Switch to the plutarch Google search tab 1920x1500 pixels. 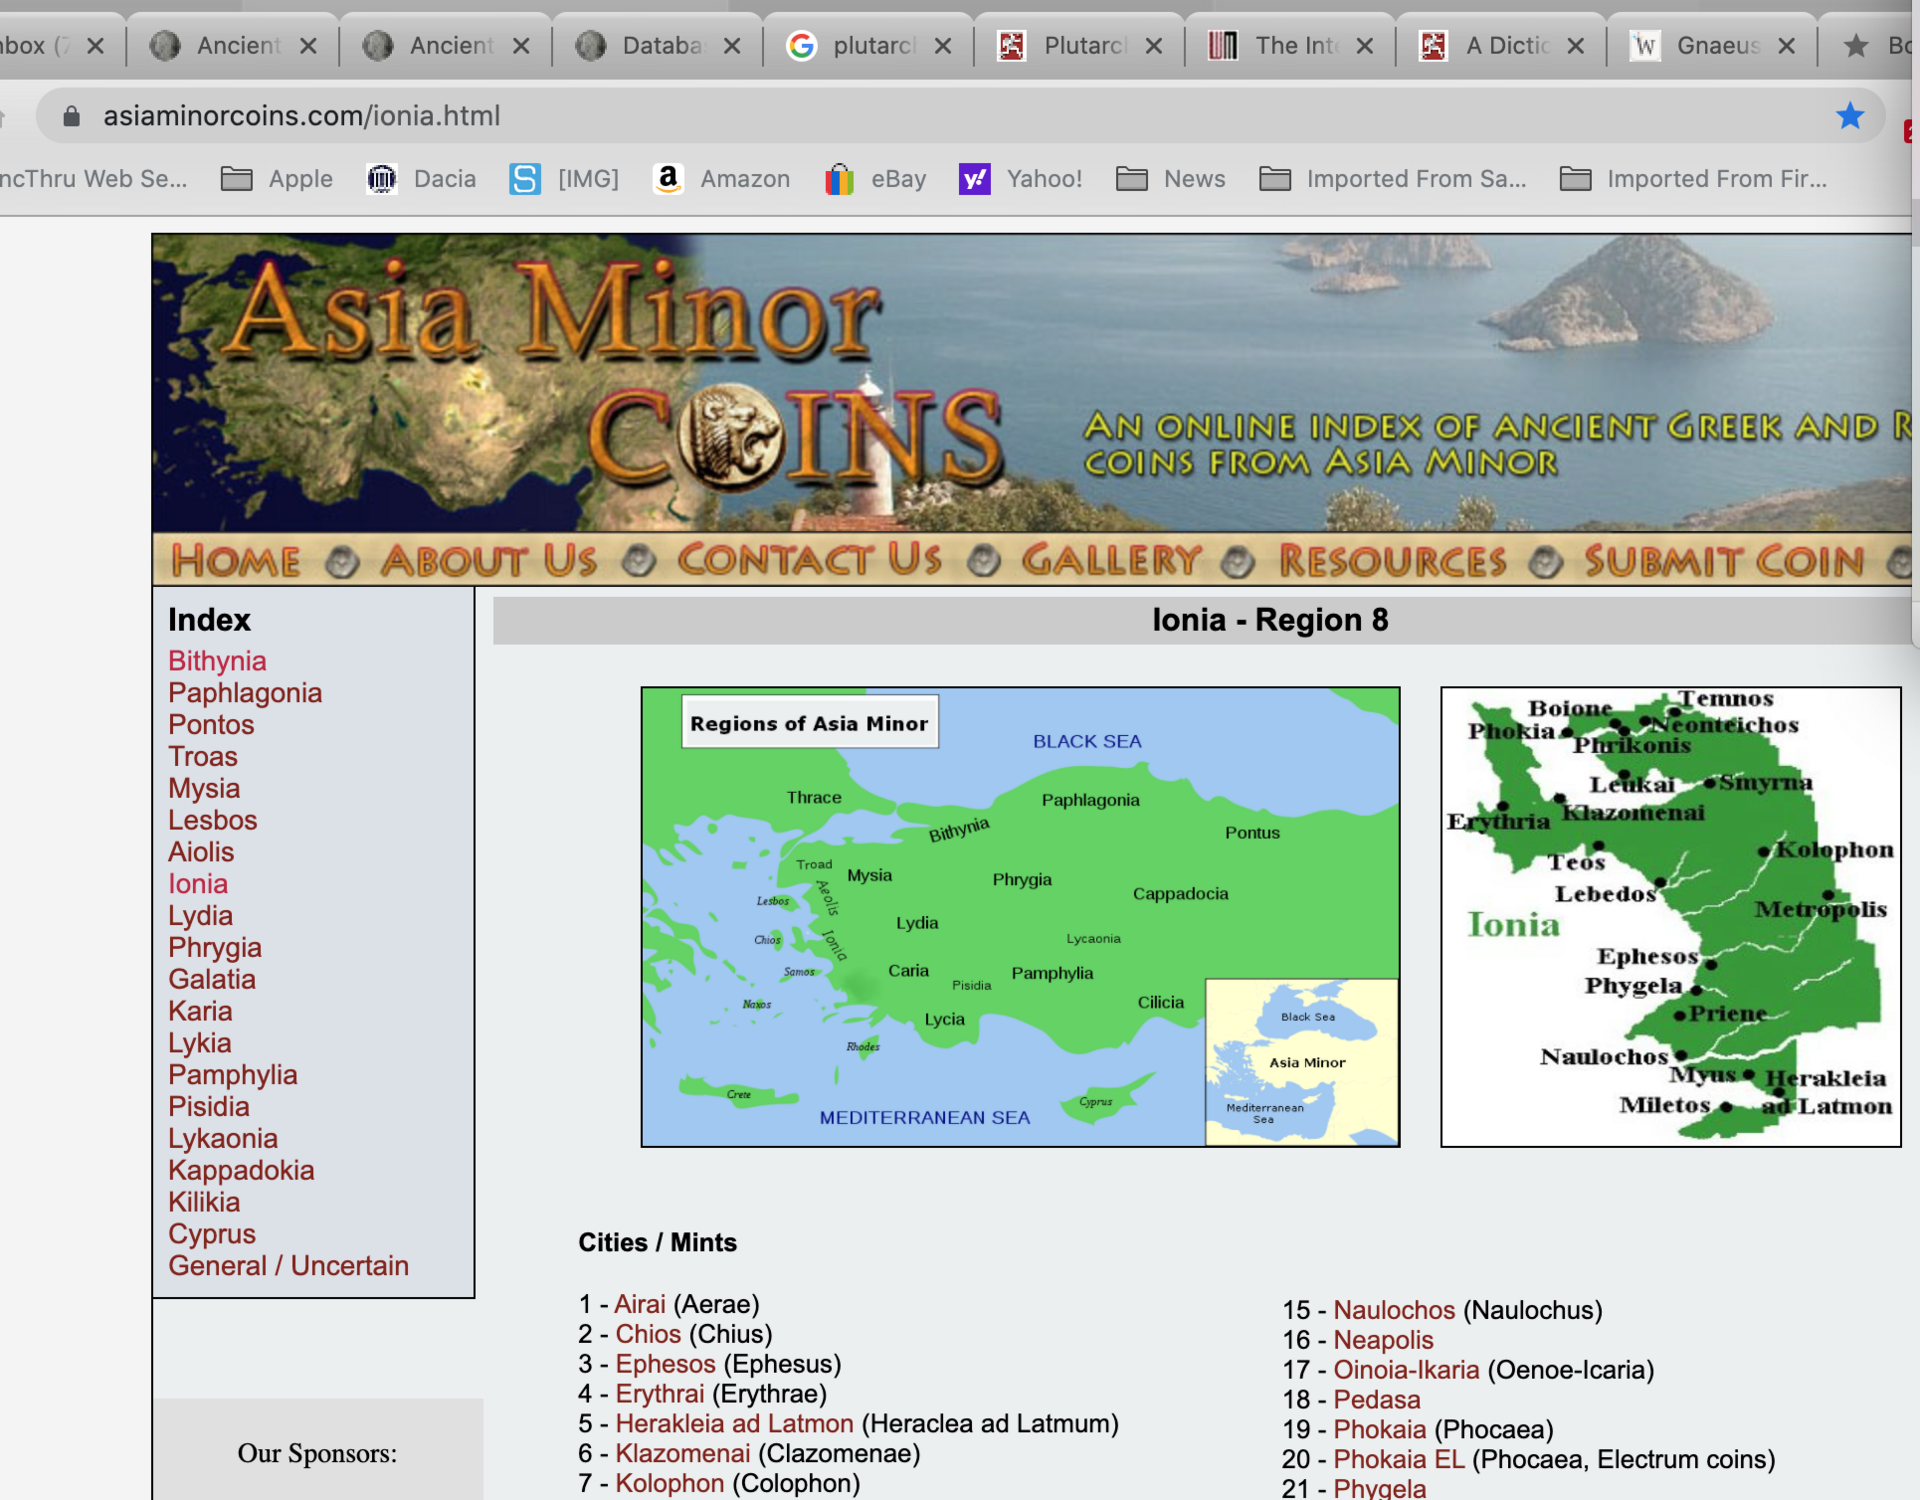click(x=872, y=45)
